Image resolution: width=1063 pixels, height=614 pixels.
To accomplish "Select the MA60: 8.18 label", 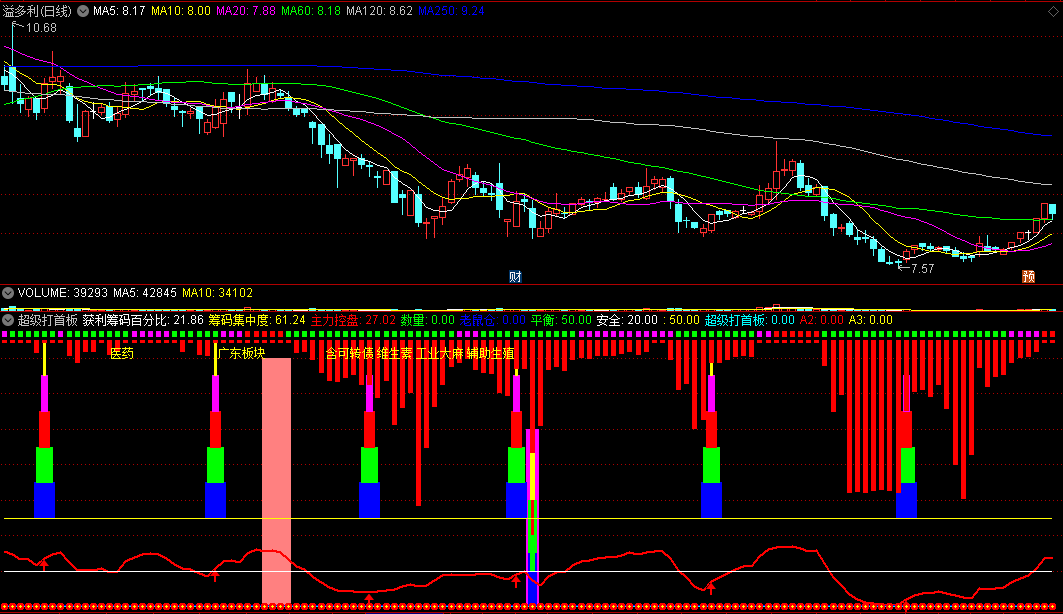I will pyautogui.click(x=310, y=11).
